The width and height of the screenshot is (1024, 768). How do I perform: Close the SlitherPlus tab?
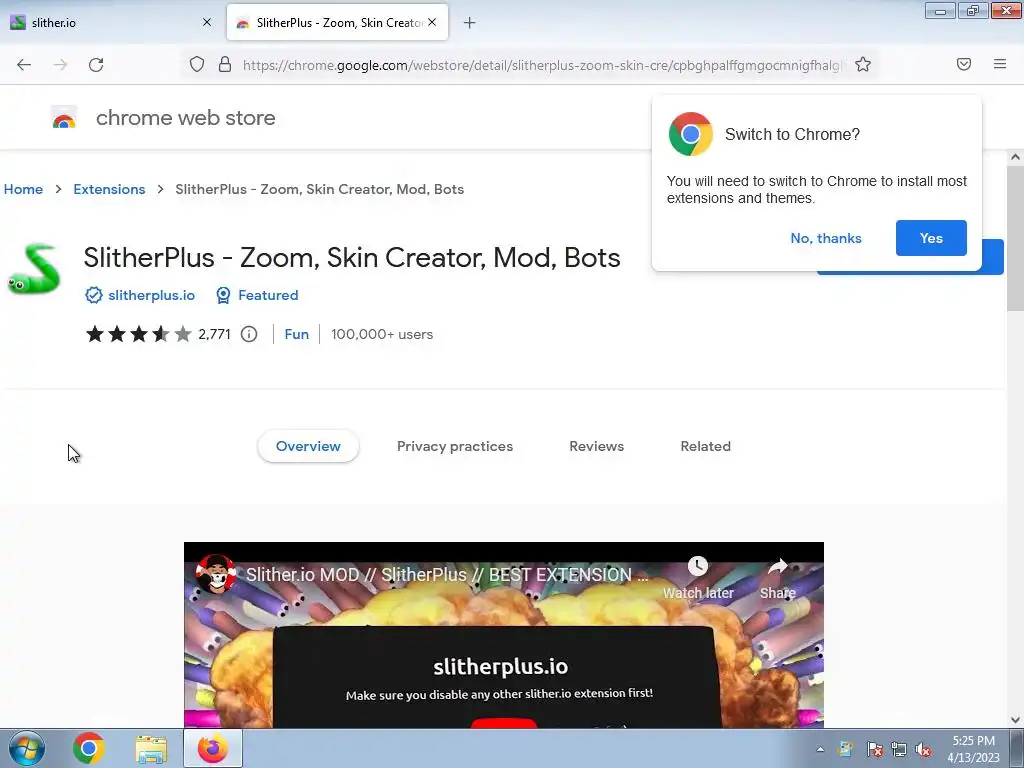[x=432, y=22]
